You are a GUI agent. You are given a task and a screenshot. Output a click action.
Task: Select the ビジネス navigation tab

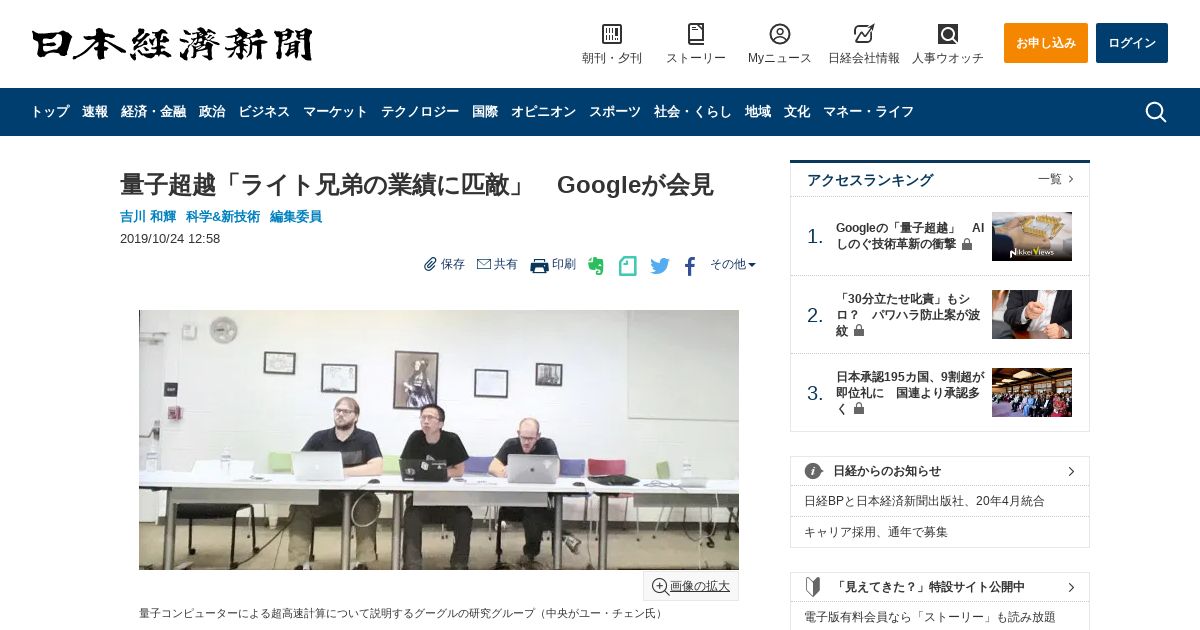click(x=264, y=112)
